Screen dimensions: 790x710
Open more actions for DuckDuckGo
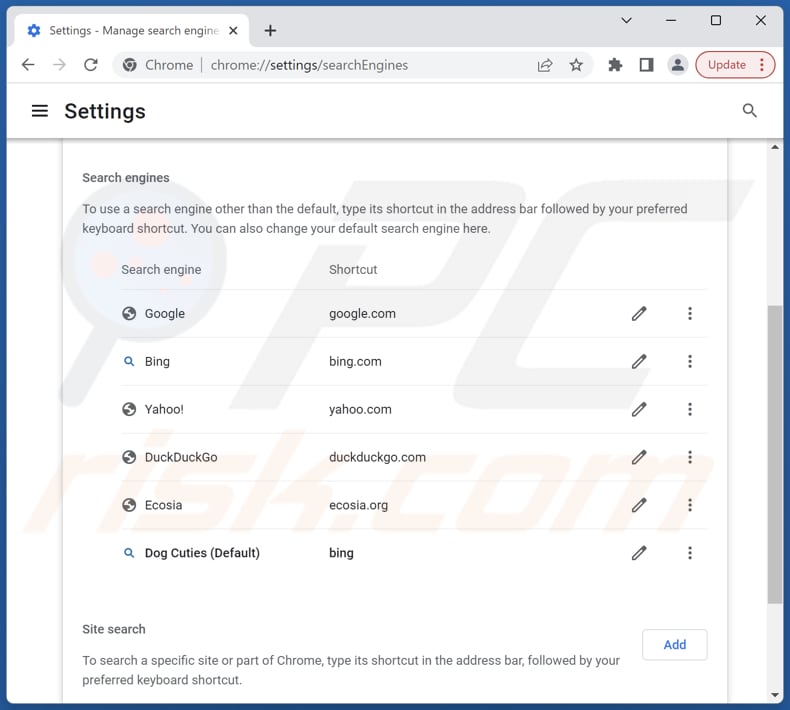click(690, 457)
